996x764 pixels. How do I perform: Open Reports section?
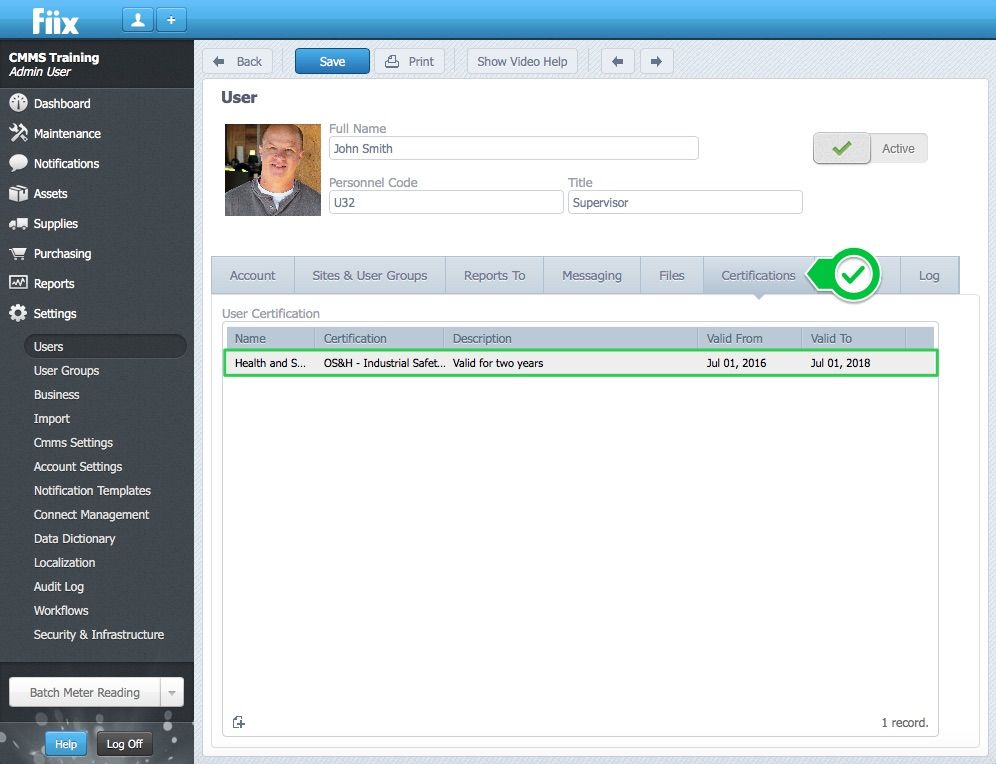53,283
